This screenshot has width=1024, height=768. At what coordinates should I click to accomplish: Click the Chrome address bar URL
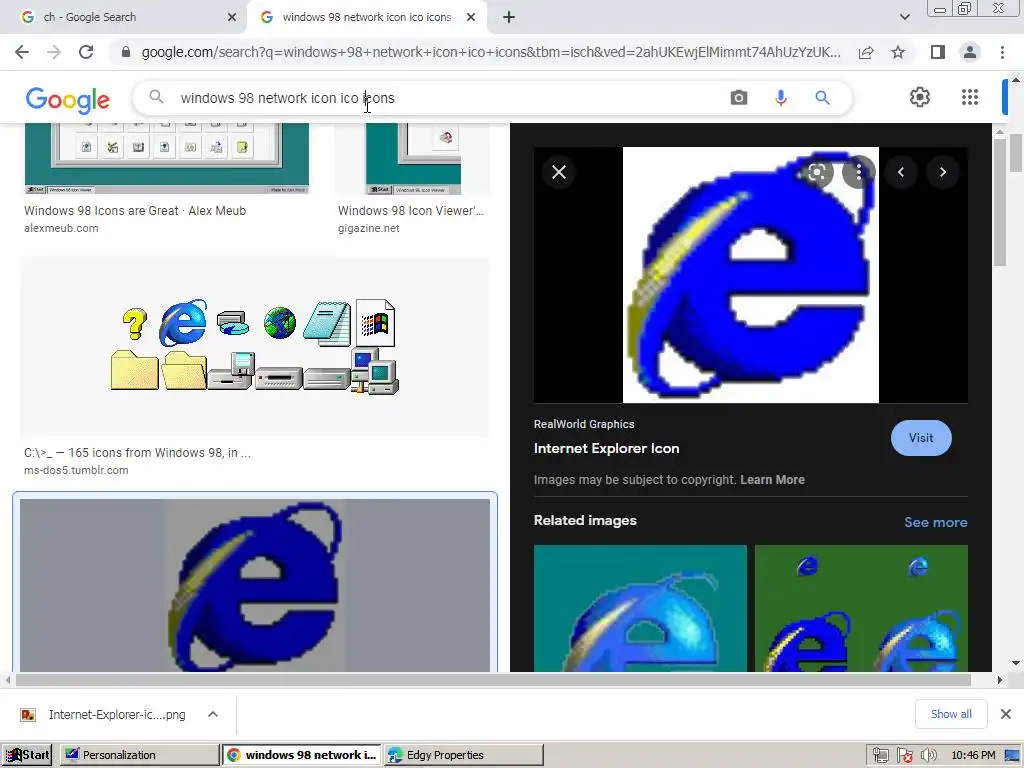[491, 52]
